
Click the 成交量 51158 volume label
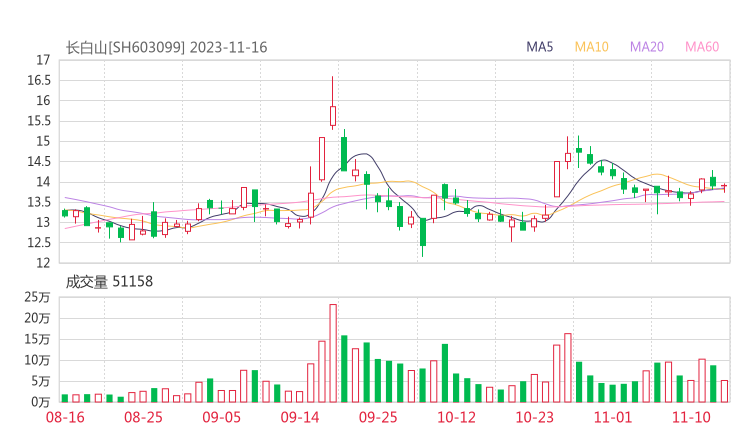point(109,282)
